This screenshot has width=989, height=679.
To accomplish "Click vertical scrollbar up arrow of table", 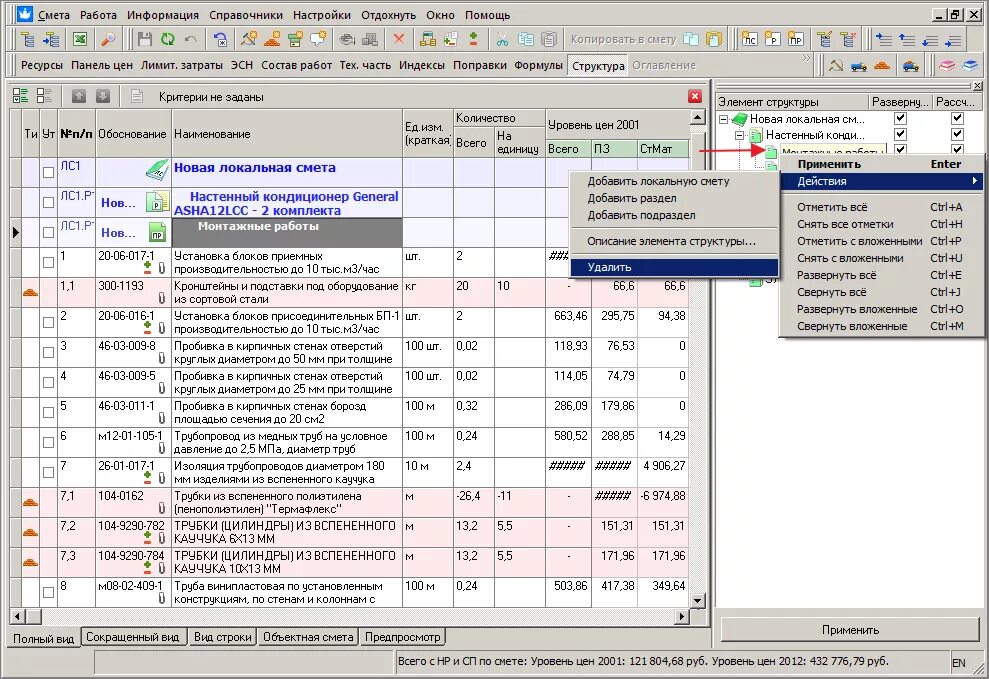I will [x=697, y=117].
